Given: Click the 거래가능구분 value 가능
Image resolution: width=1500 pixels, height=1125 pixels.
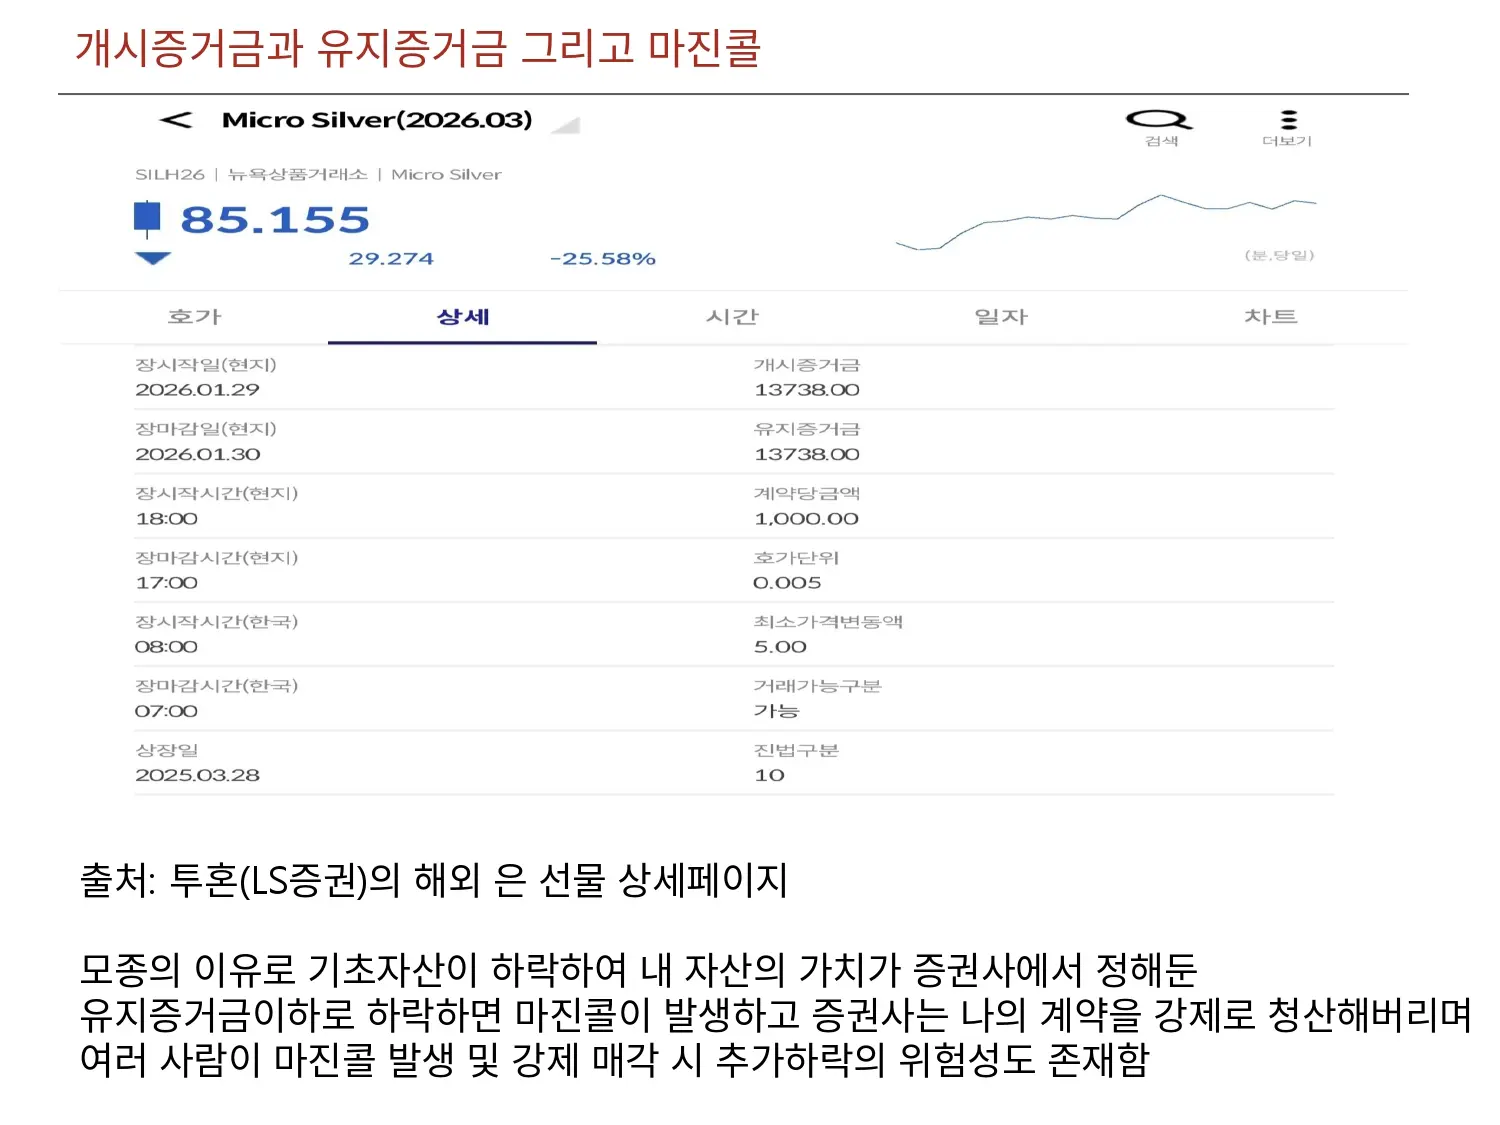Looking at the screenshot, I should point(777,711).
